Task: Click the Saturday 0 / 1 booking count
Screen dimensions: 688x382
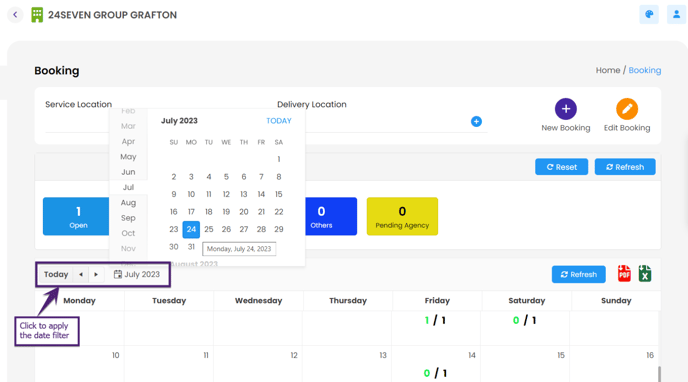Action: [525, 321]
